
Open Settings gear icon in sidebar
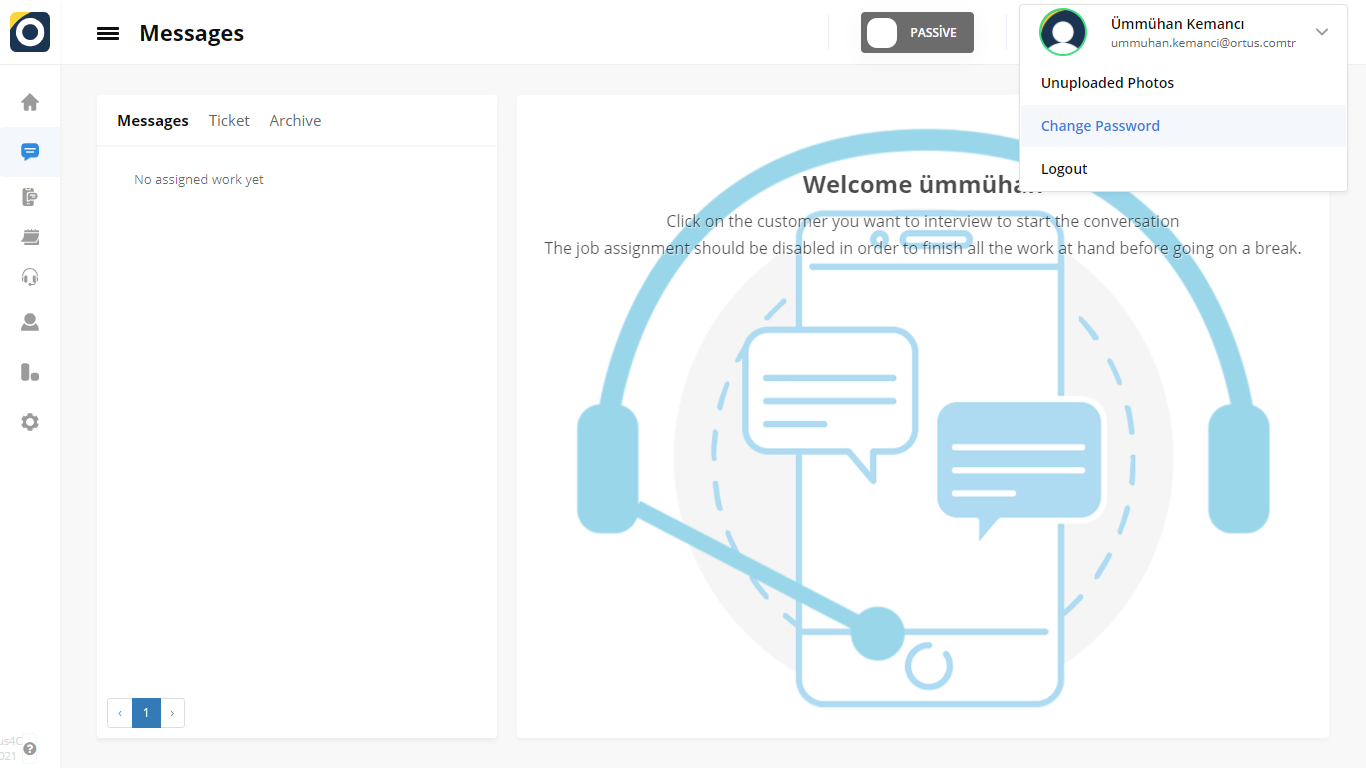(x=30, y=422)
